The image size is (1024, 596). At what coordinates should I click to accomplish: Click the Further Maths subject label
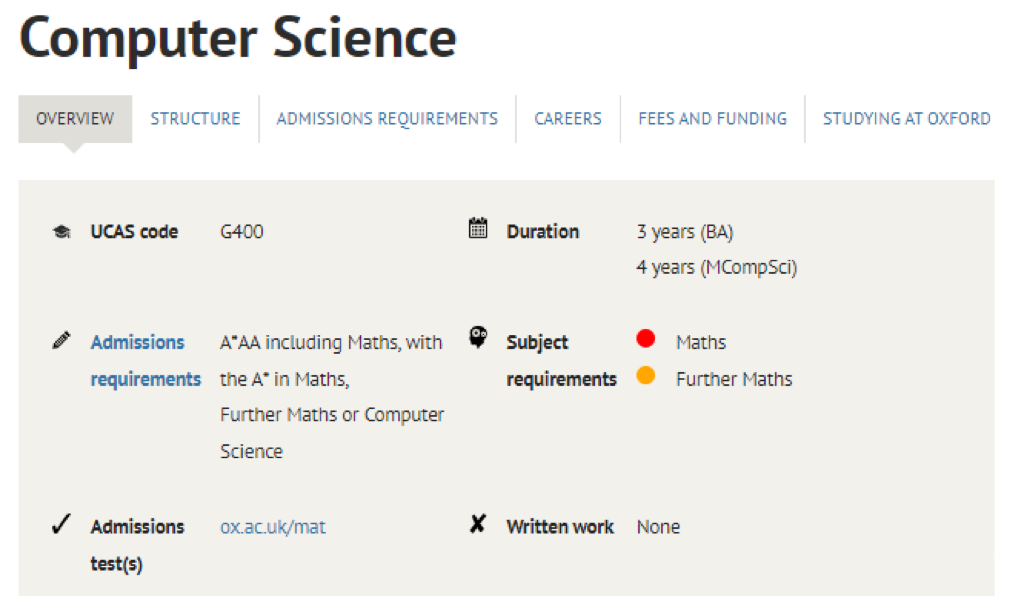point(734,379)
